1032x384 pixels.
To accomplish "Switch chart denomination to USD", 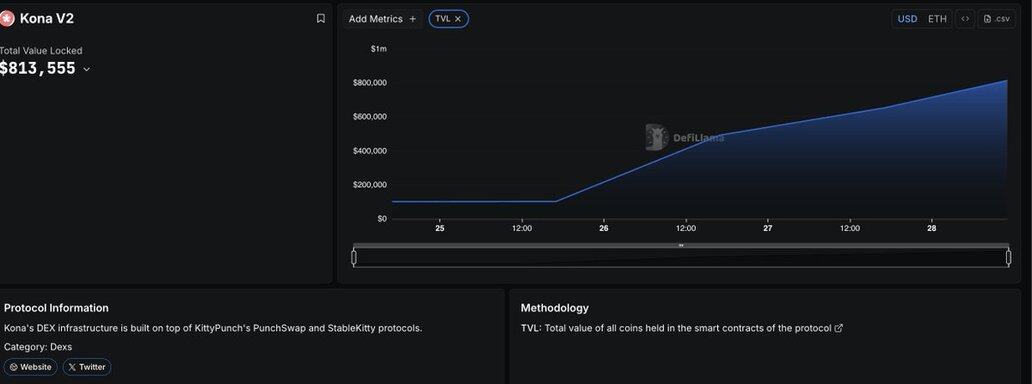I will coord(908,19).
